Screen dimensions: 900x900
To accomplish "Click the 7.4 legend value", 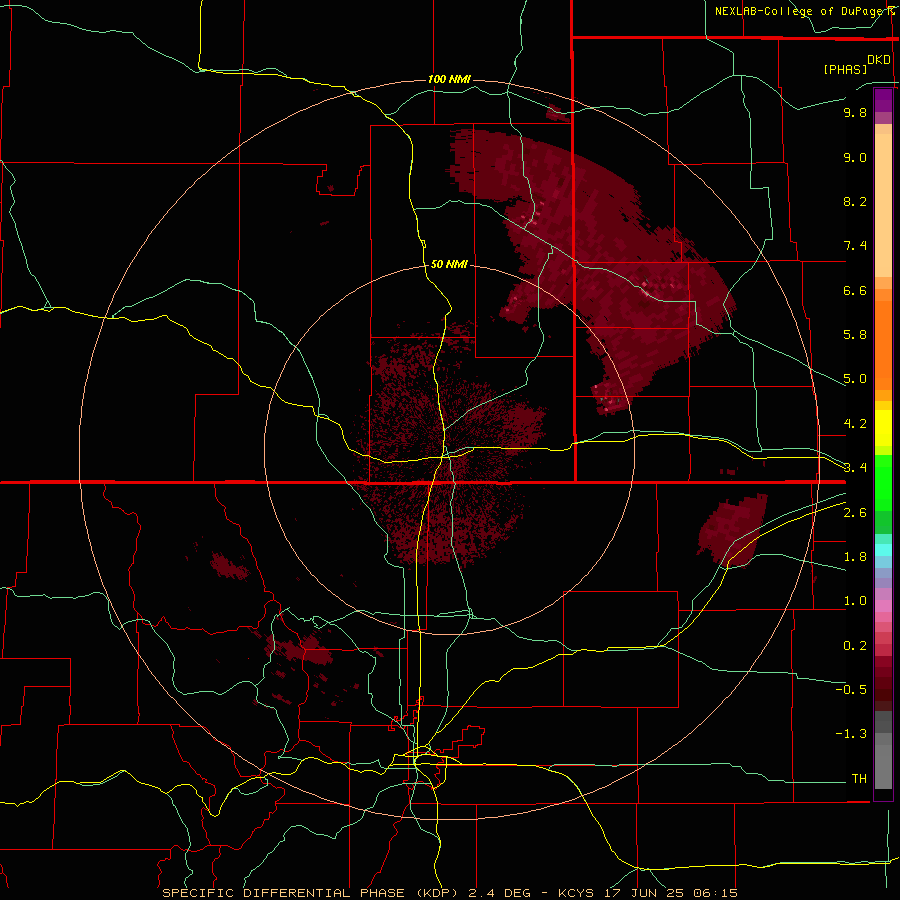I will pos(855,246).
